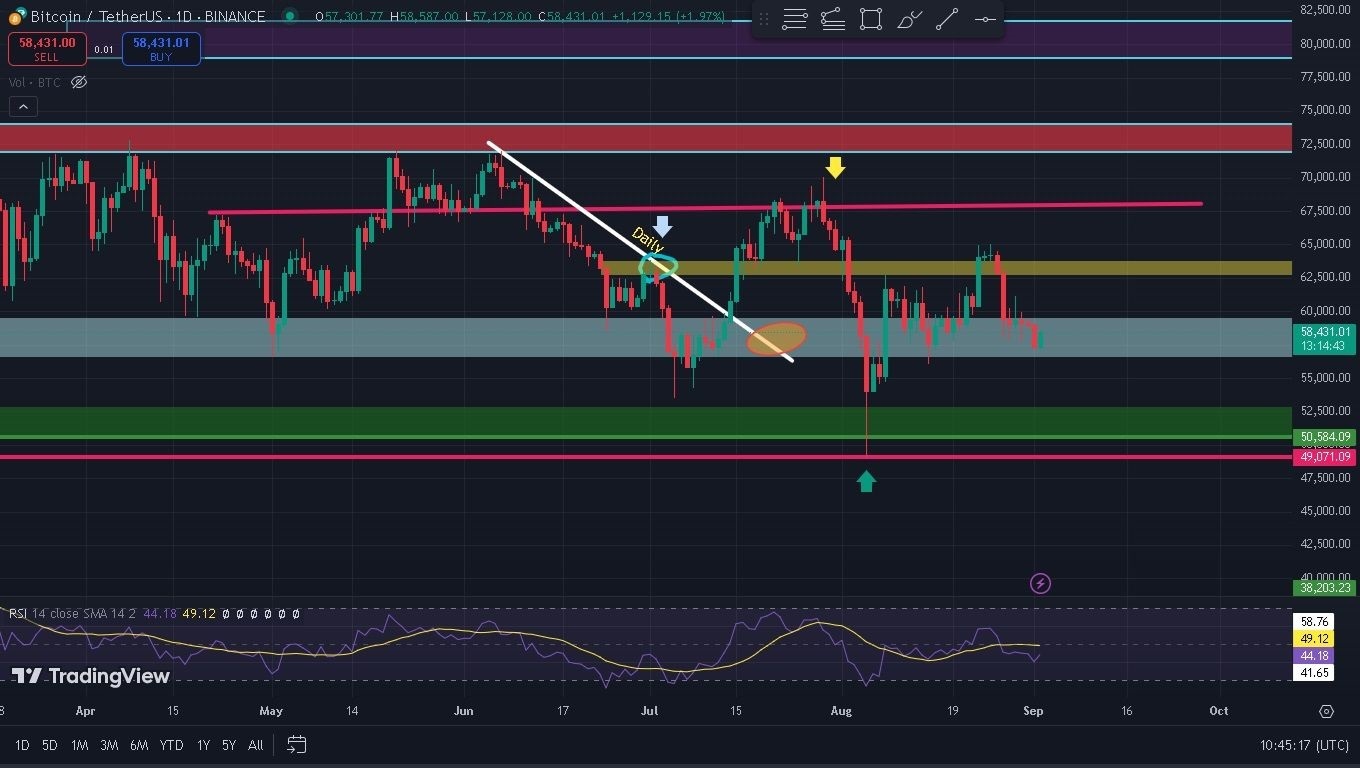Open chart settings gear icon
Viewport: 1360px width, 768px height.
[1326, 711]
